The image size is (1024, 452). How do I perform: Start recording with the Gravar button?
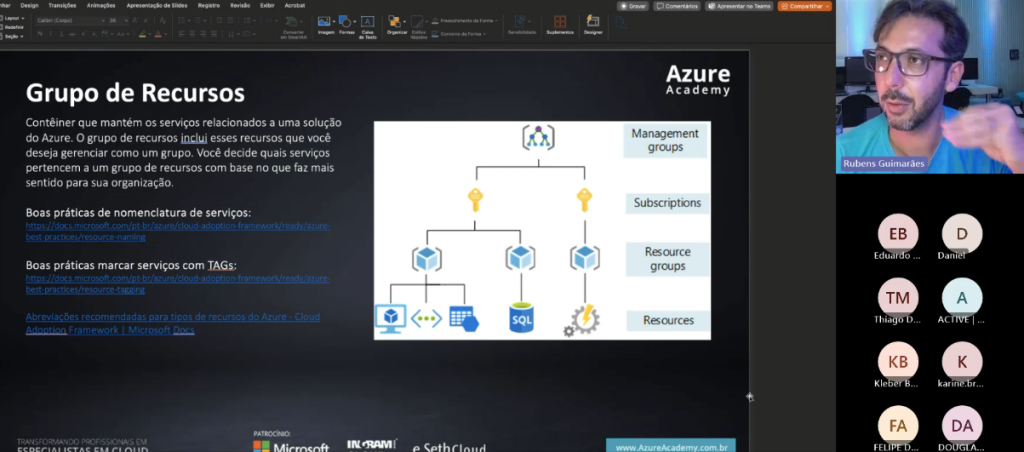tap(634, 5)
